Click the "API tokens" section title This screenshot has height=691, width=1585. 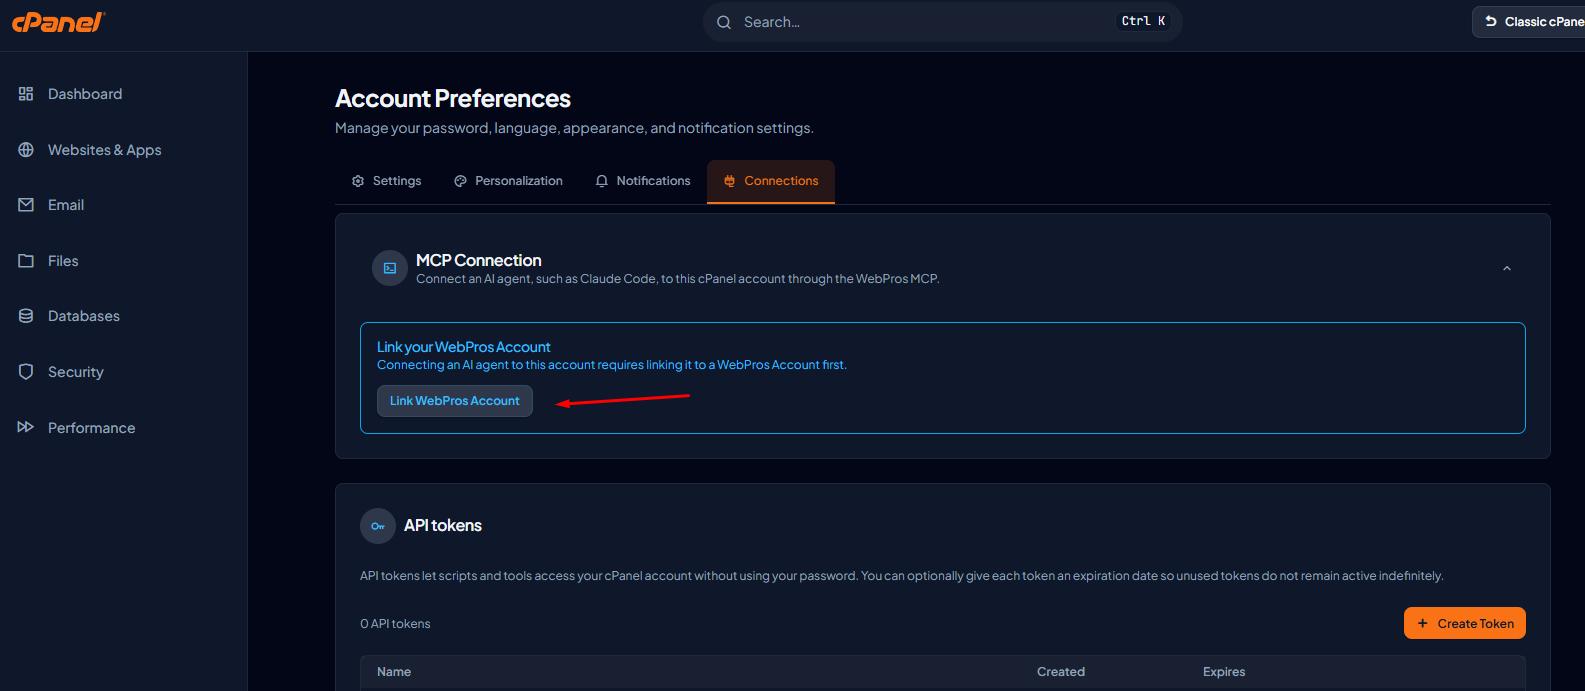(x=443, y=526)
